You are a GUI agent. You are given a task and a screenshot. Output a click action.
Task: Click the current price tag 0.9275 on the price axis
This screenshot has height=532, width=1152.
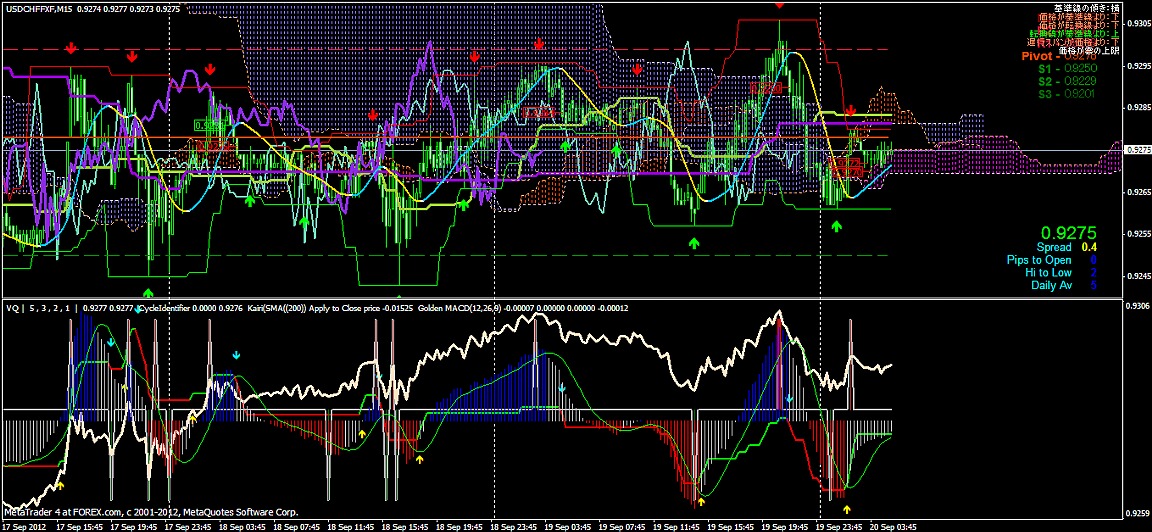coord(1137,149)
